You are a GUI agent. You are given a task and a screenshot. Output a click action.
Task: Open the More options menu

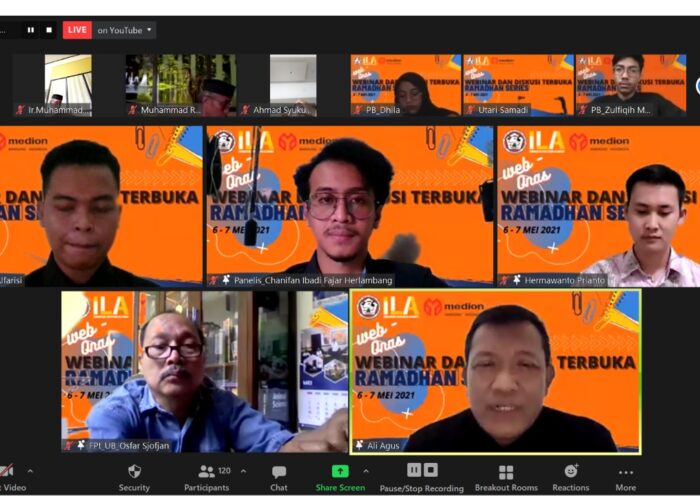tap(625, 475)
